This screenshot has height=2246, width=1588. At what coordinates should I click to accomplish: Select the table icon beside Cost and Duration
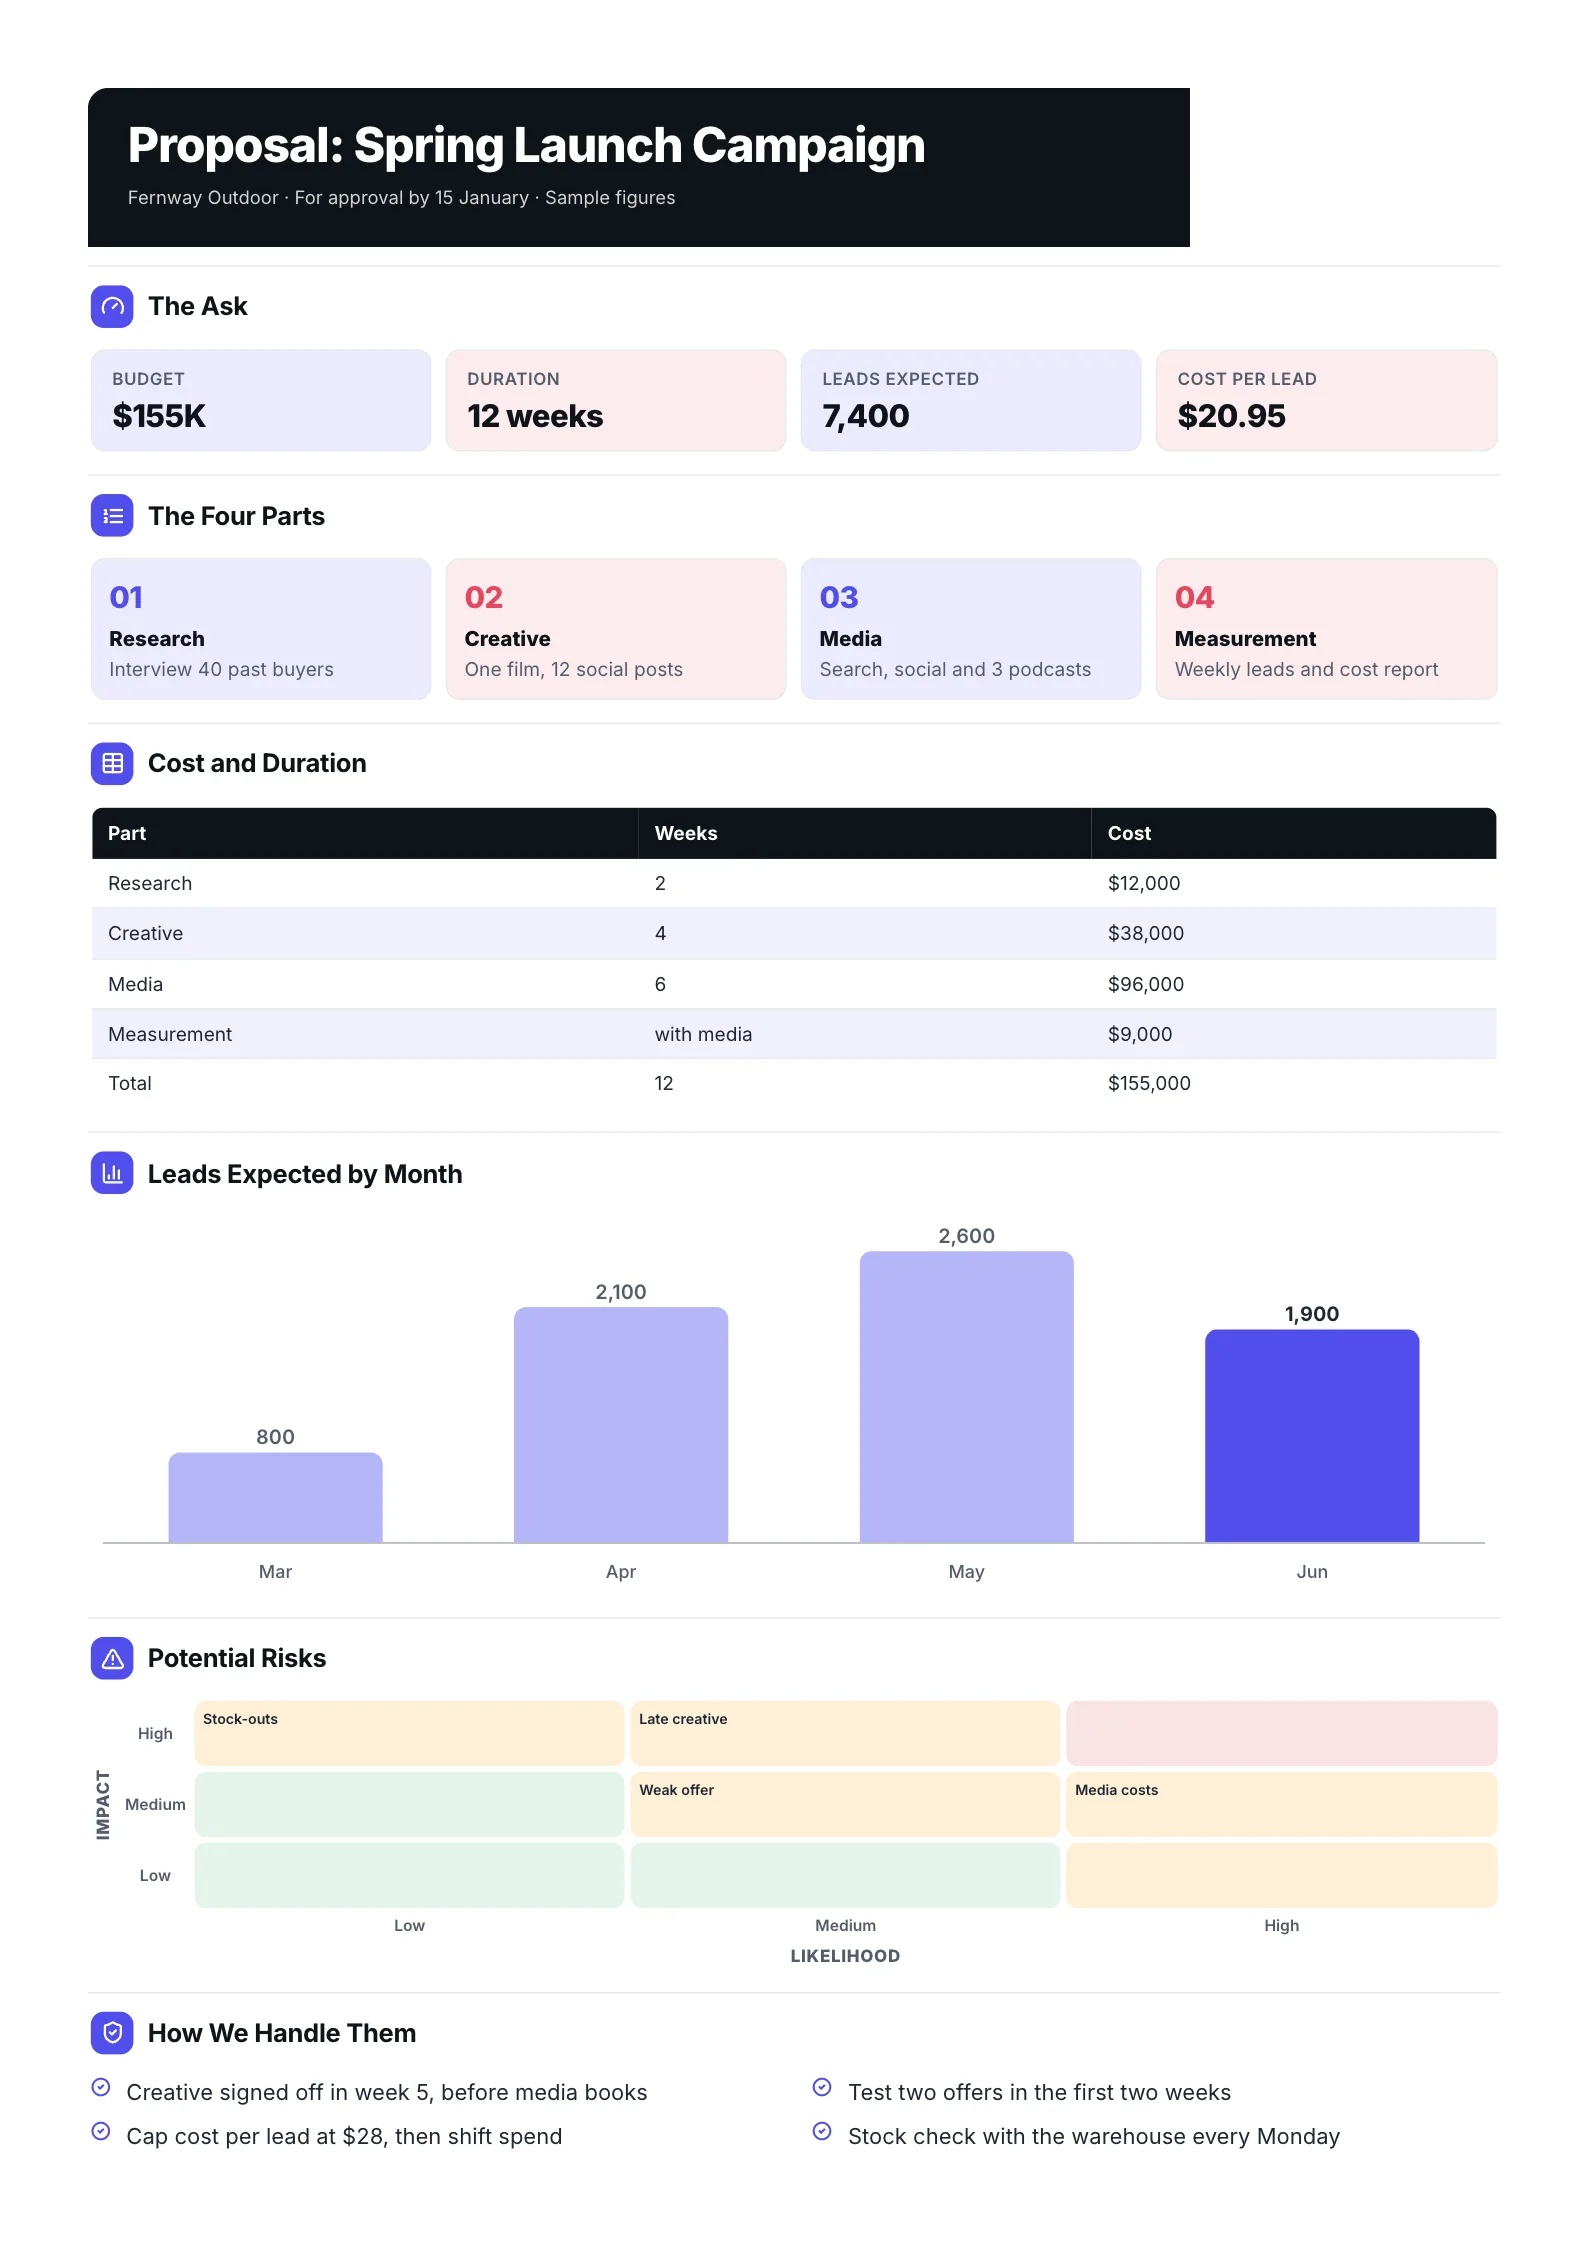[x=112, y=763]
